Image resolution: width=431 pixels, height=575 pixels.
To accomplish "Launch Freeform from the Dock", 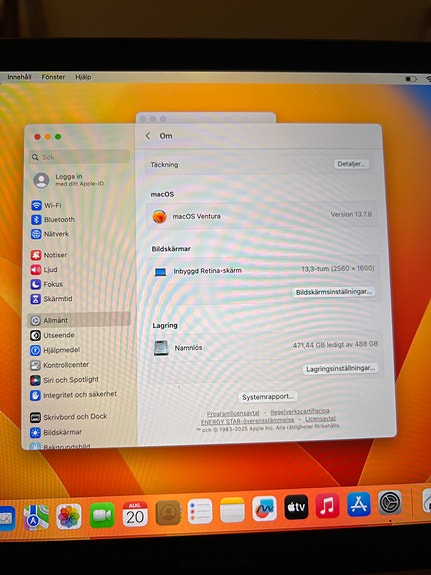I will pos(264,508).
